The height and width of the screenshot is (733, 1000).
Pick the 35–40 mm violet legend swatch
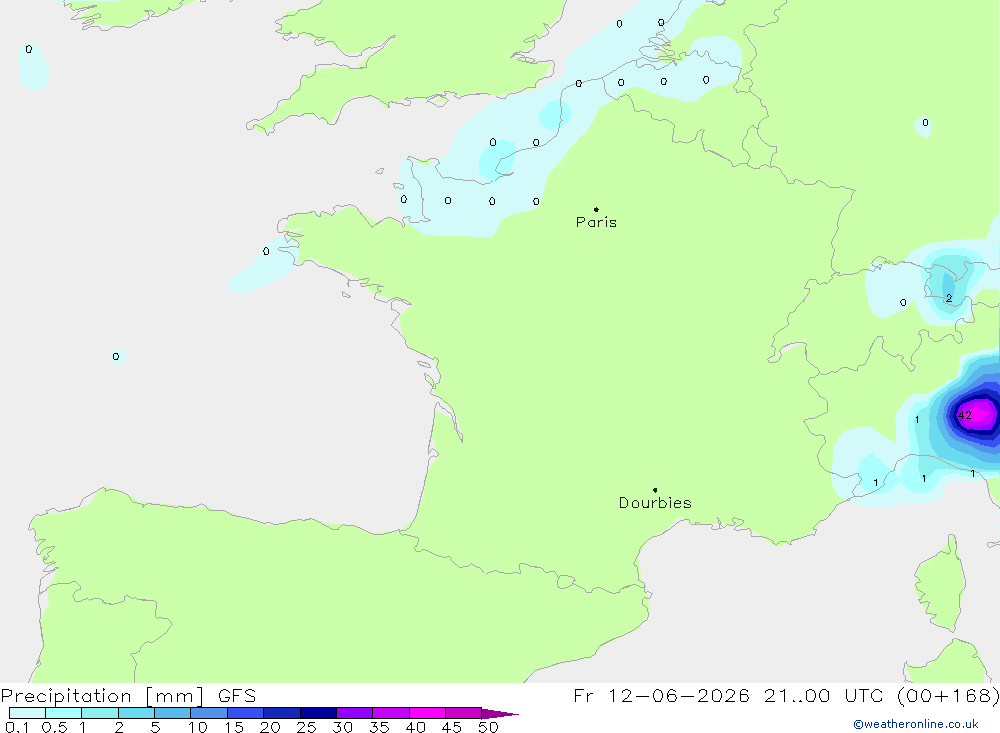click(x=390, y=713)
